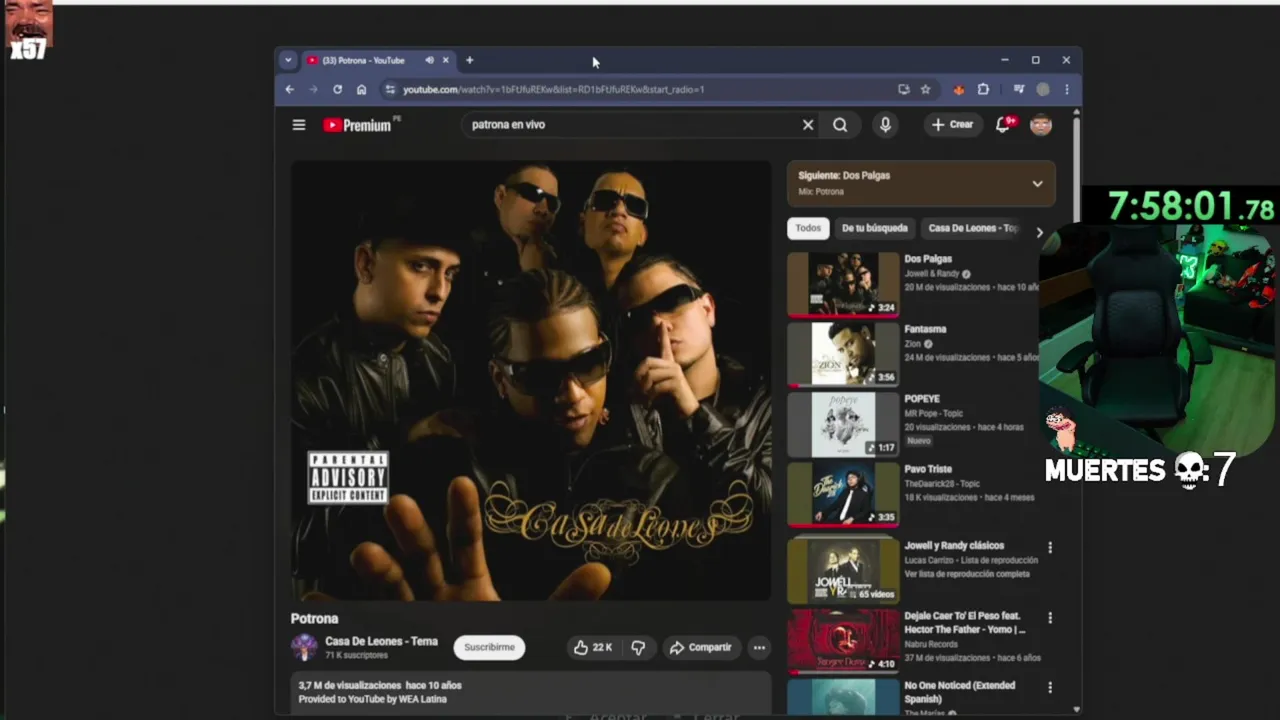
Task: Go to YouTube Premium home logo
Action: tap(357, 125)
